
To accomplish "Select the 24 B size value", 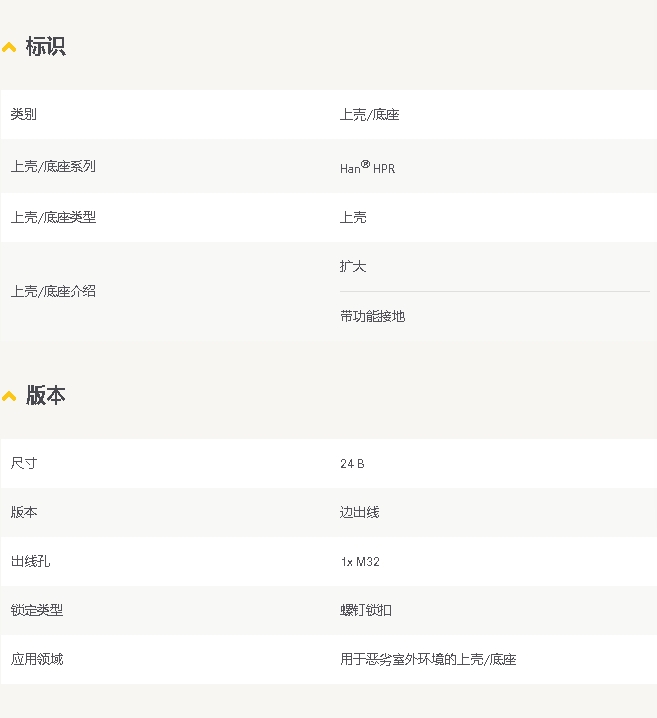I will click(352, 464).
